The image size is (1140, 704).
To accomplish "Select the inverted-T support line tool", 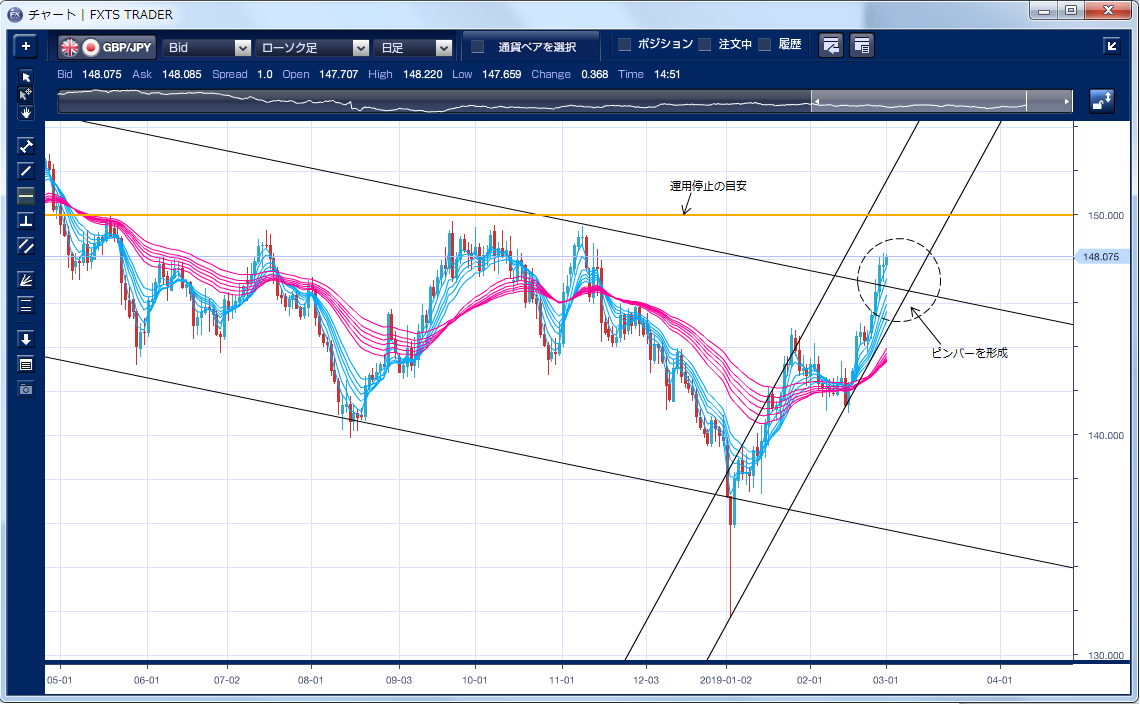I will pos(25,220).
